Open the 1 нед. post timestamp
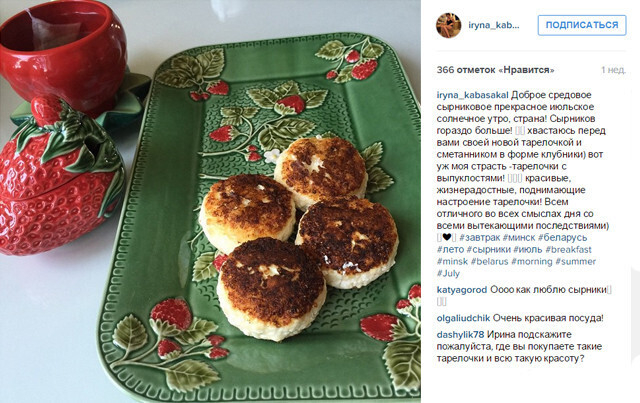Screen dimensions: 640x403 click(613, 70)
